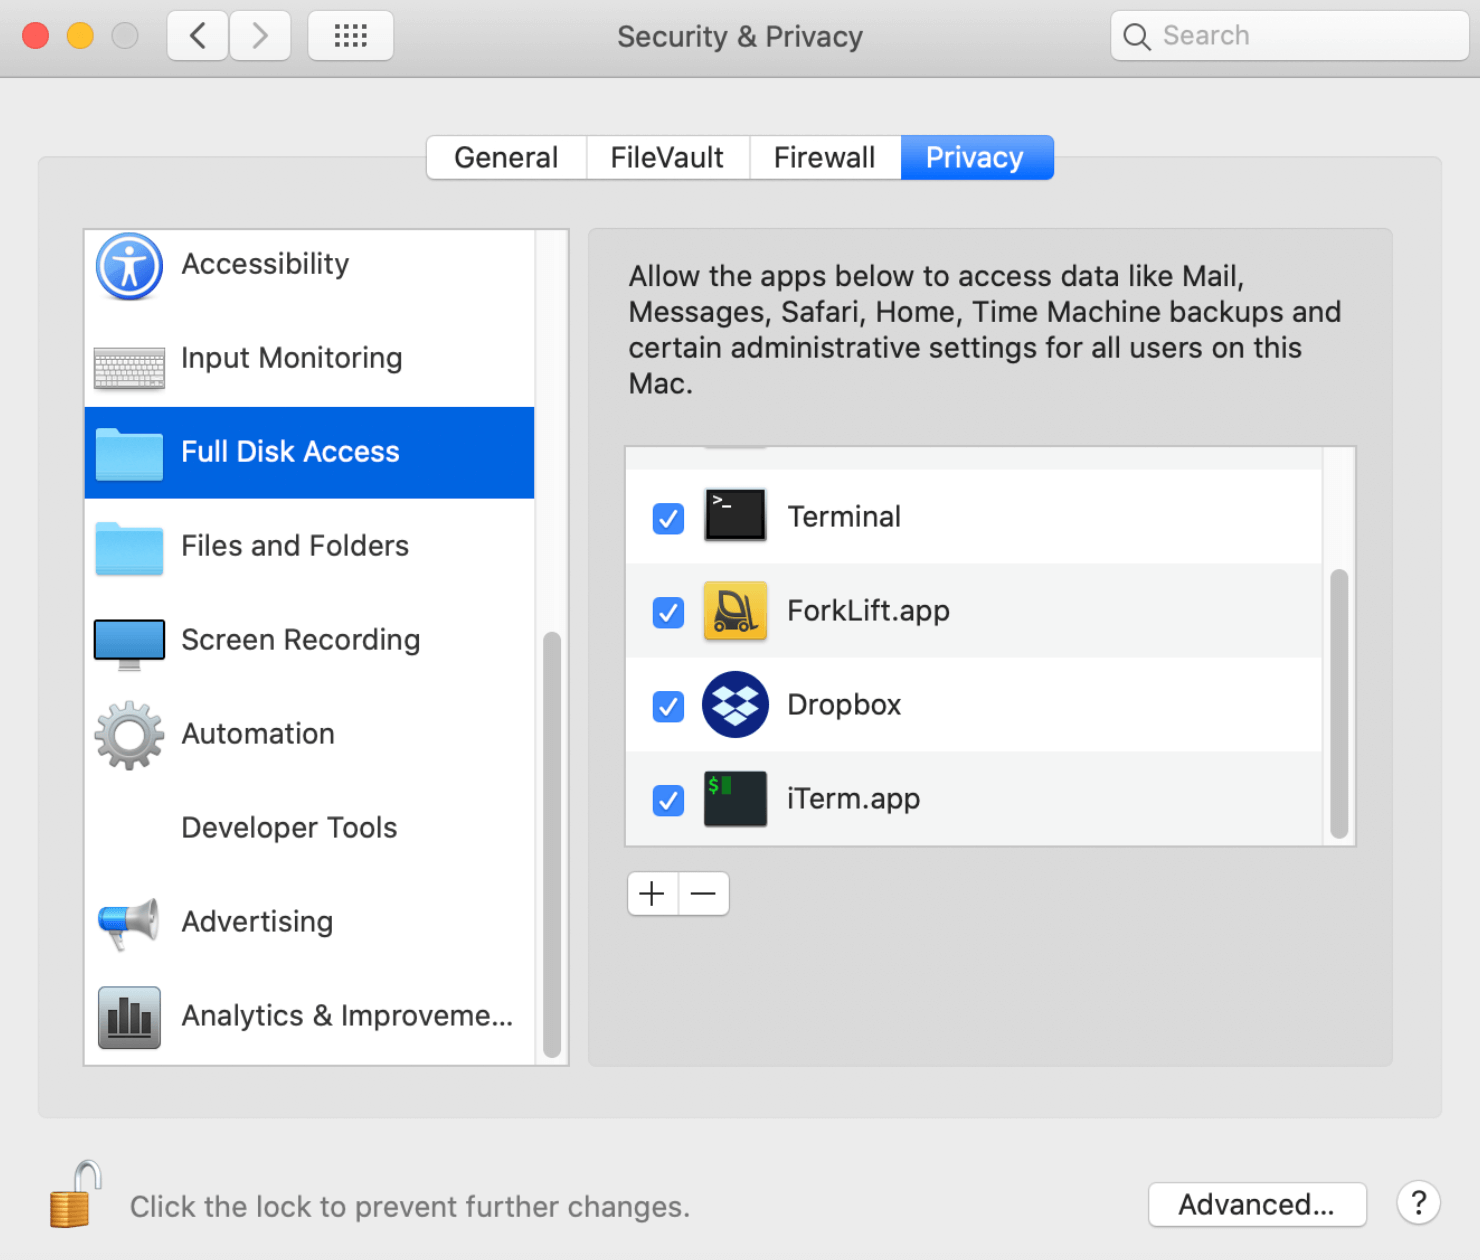Click the Advertising megaphone icon
1480x1260 pixels.
[x=128, y=924]
